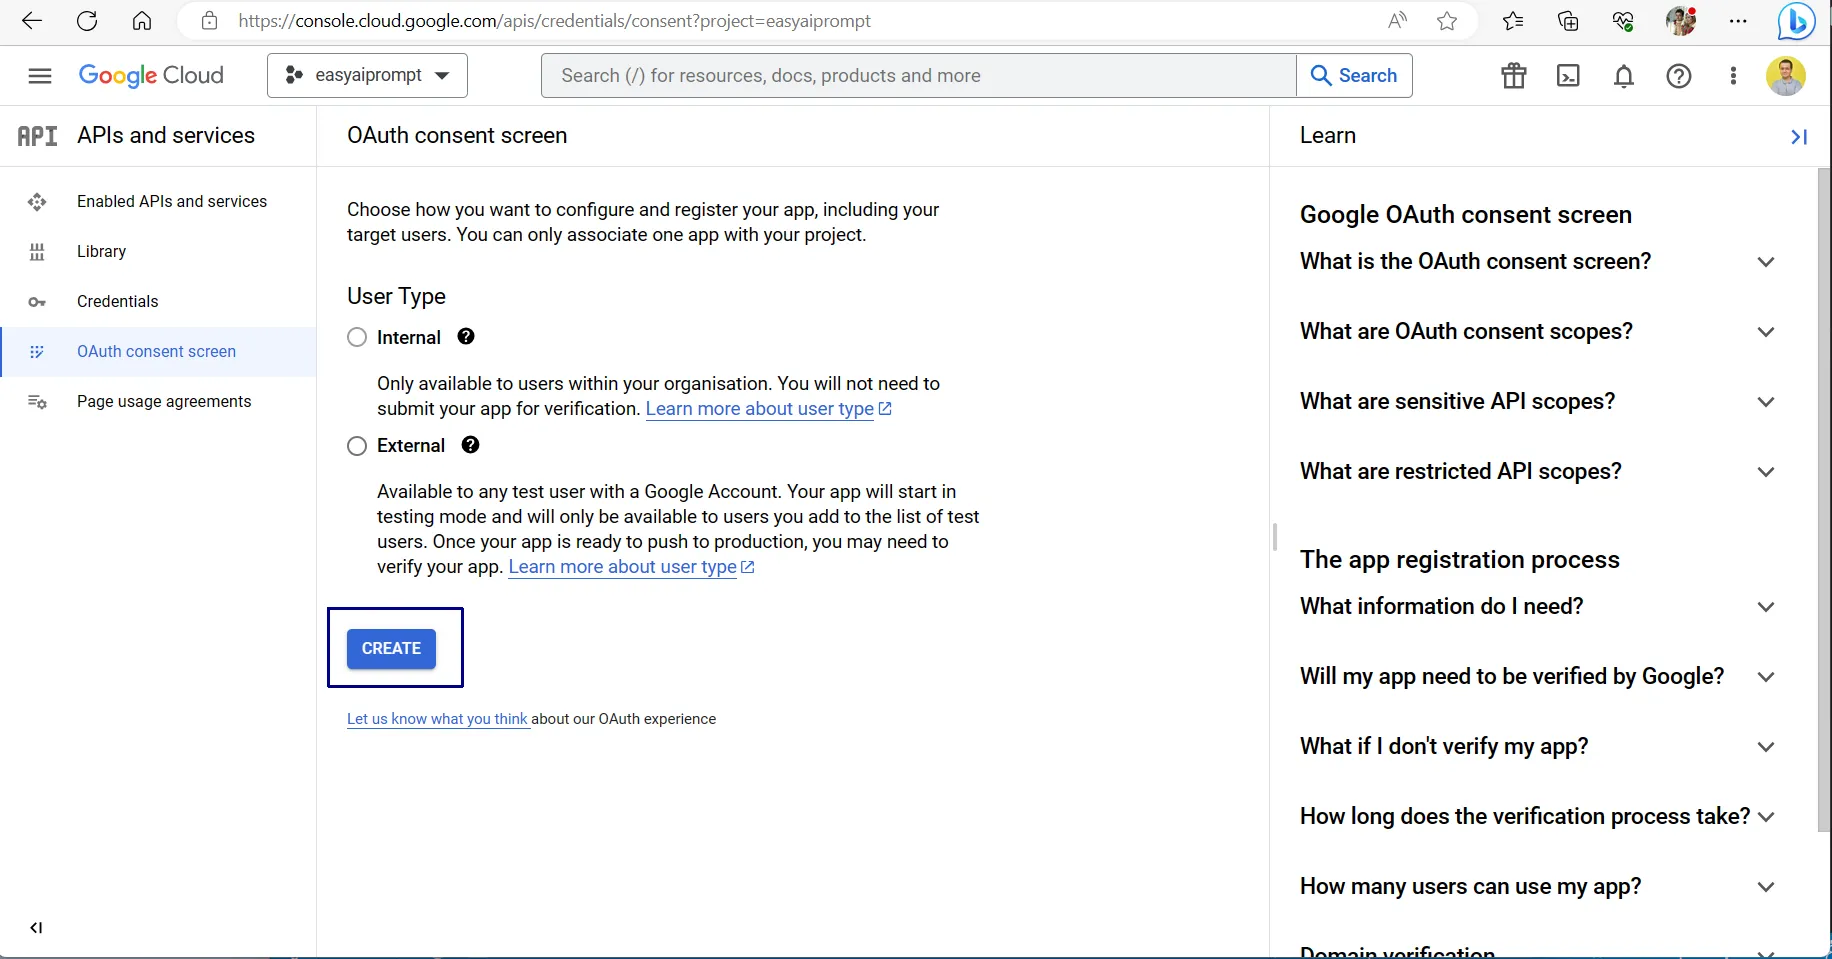Open Page usage agreements menu item

click(x=159, y=402)
